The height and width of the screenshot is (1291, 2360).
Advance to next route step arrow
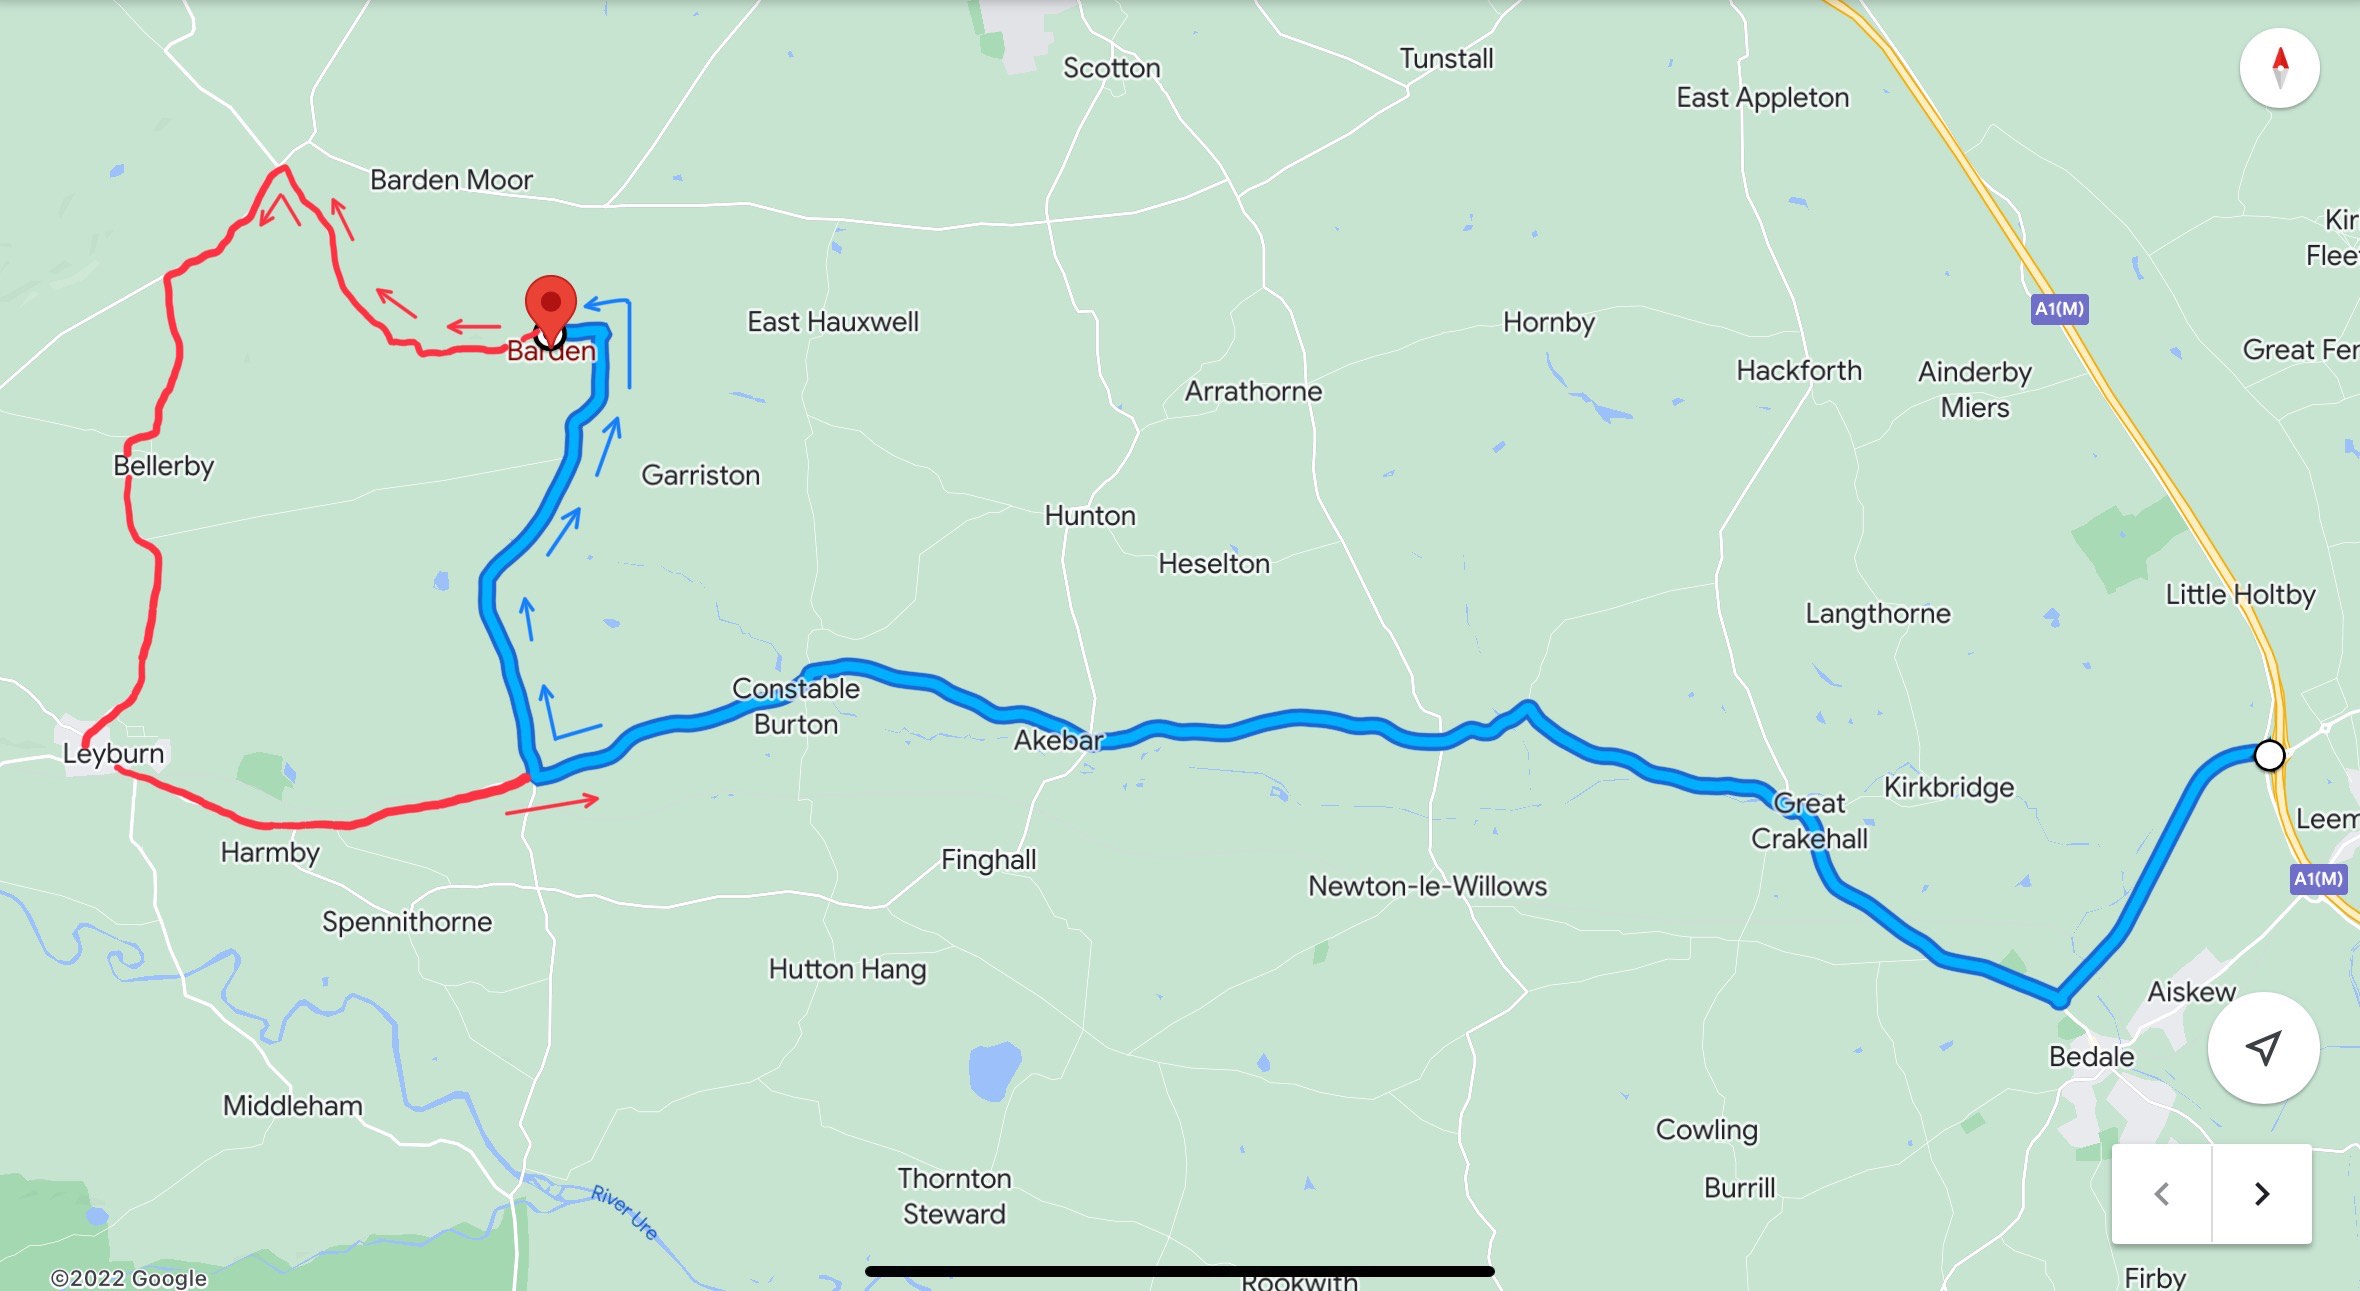(2262, 1193)
